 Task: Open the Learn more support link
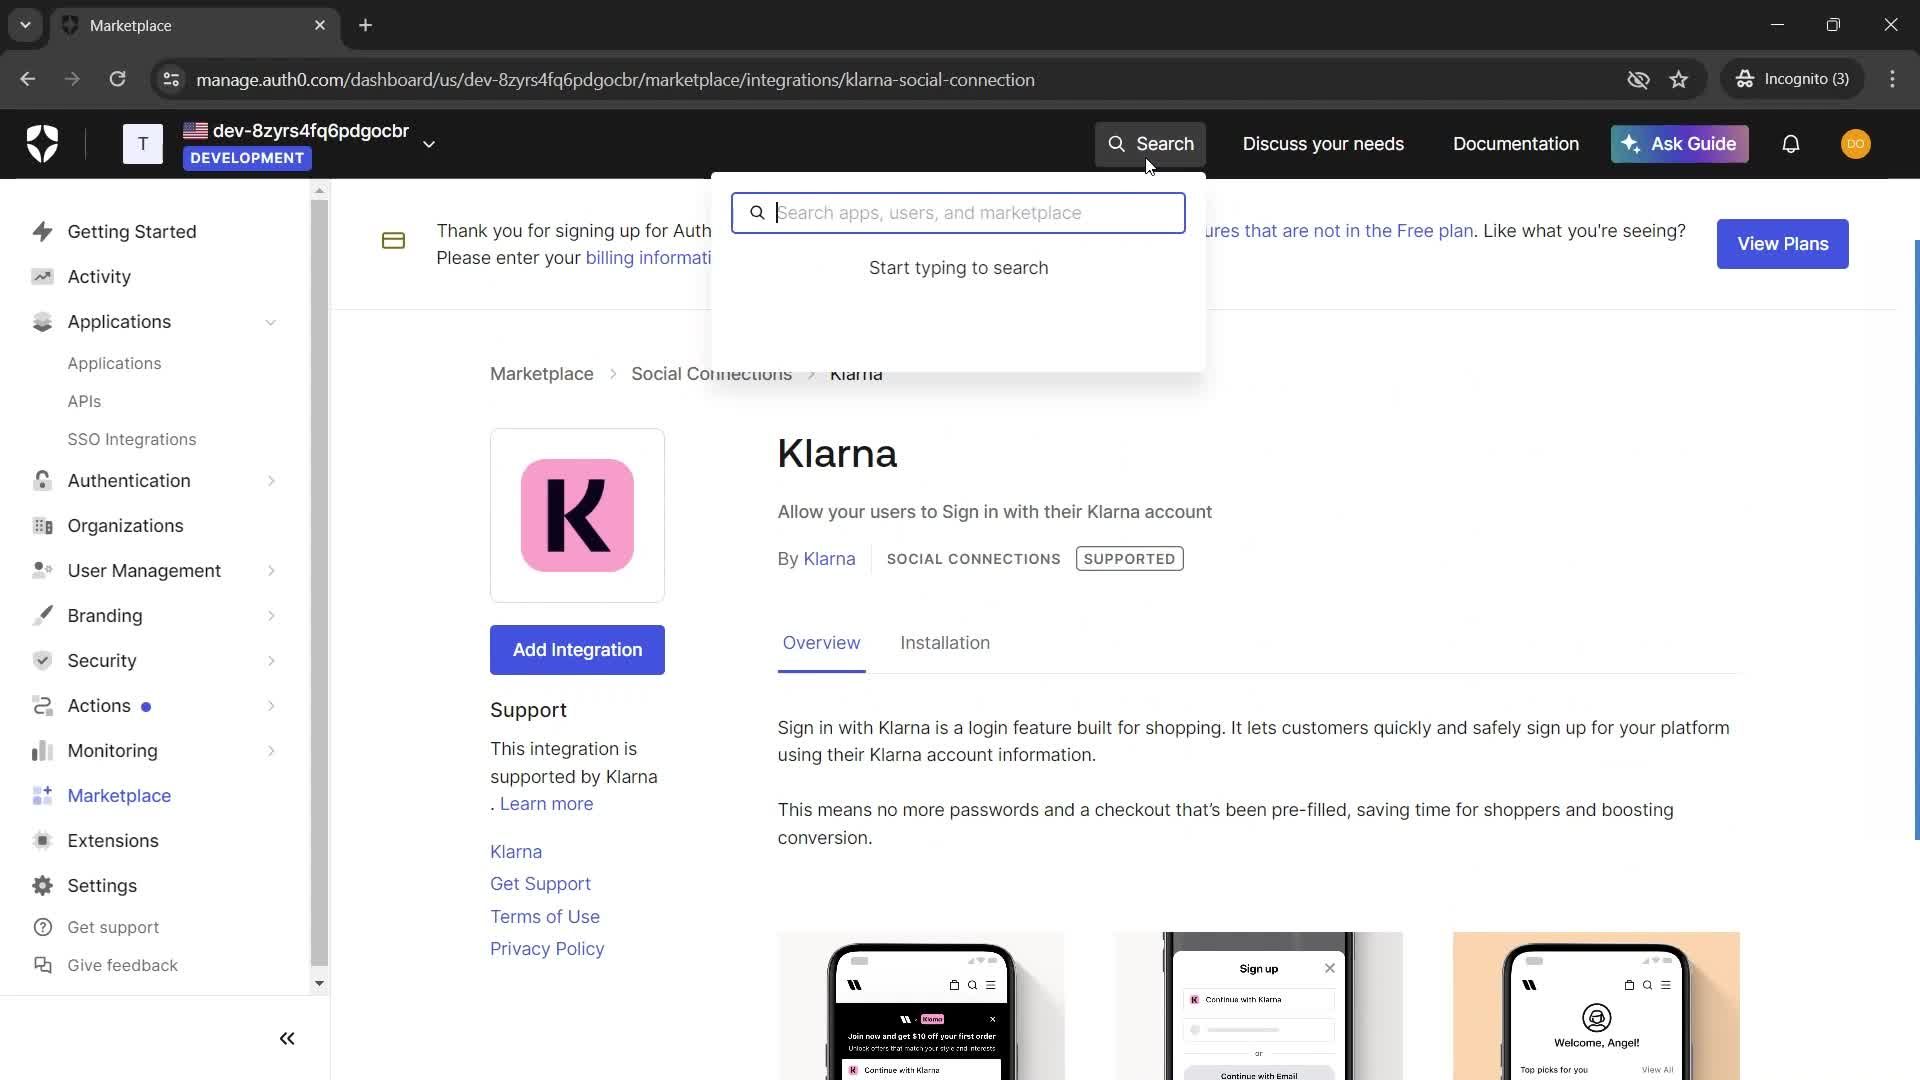[x=546, y=804]
